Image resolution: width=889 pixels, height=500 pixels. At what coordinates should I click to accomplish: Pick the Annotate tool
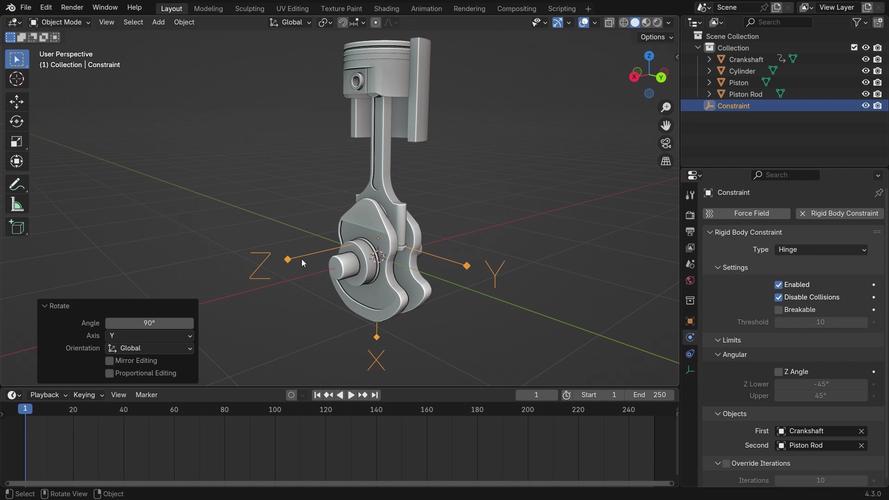click(x=16, y=184)
